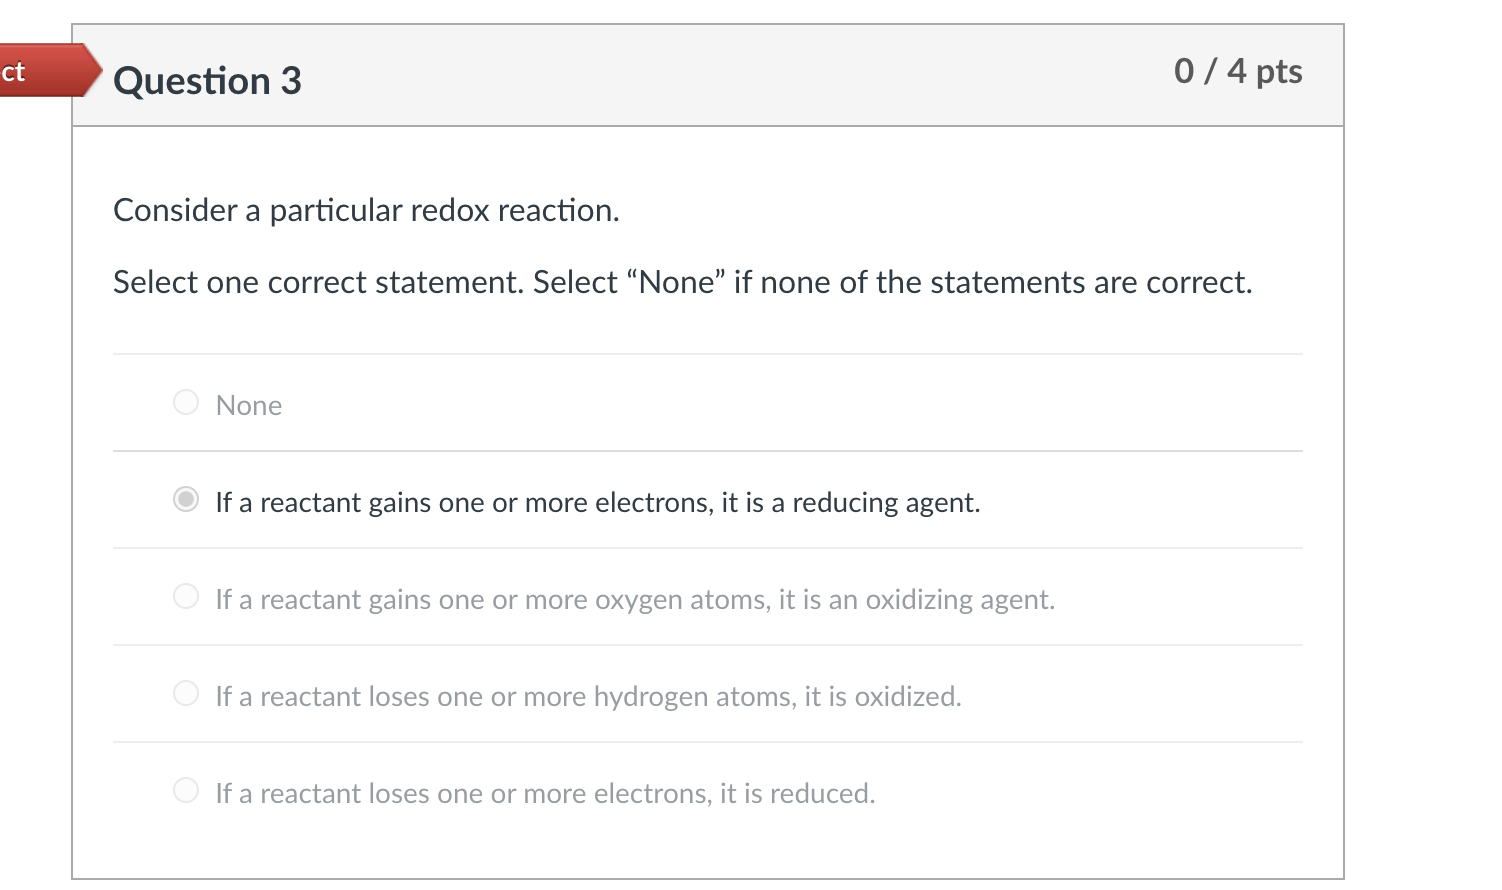Click the loses electrons statement text

[x=545, y=792]
